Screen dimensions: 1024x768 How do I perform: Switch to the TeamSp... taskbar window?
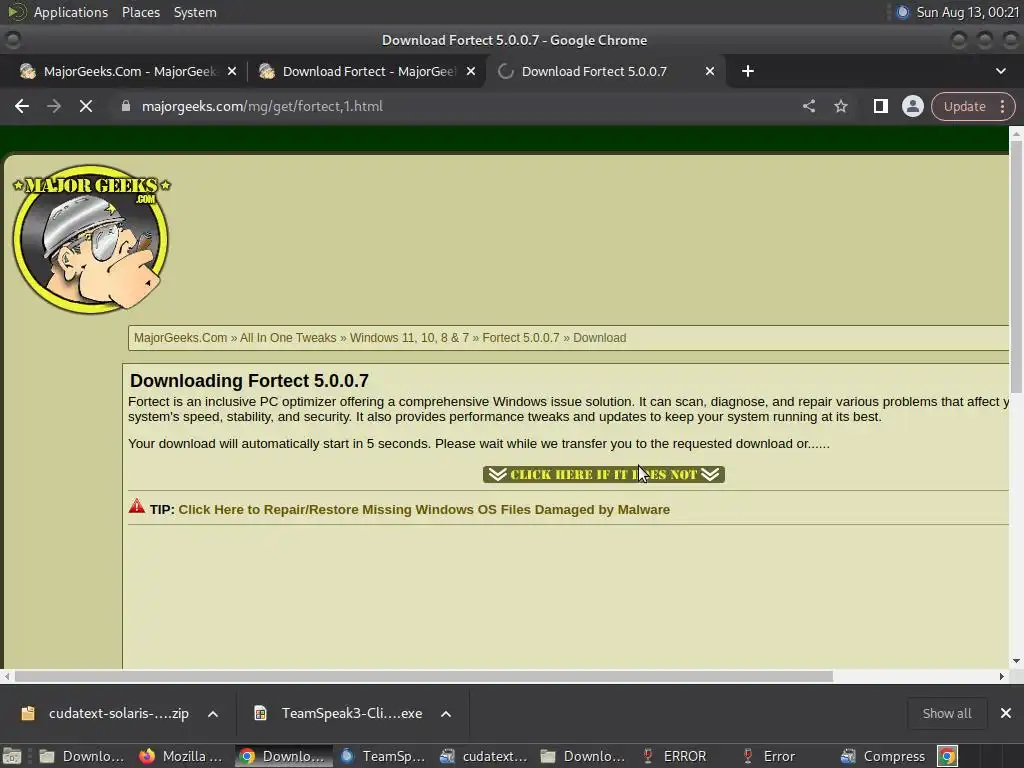coord(382,756)
